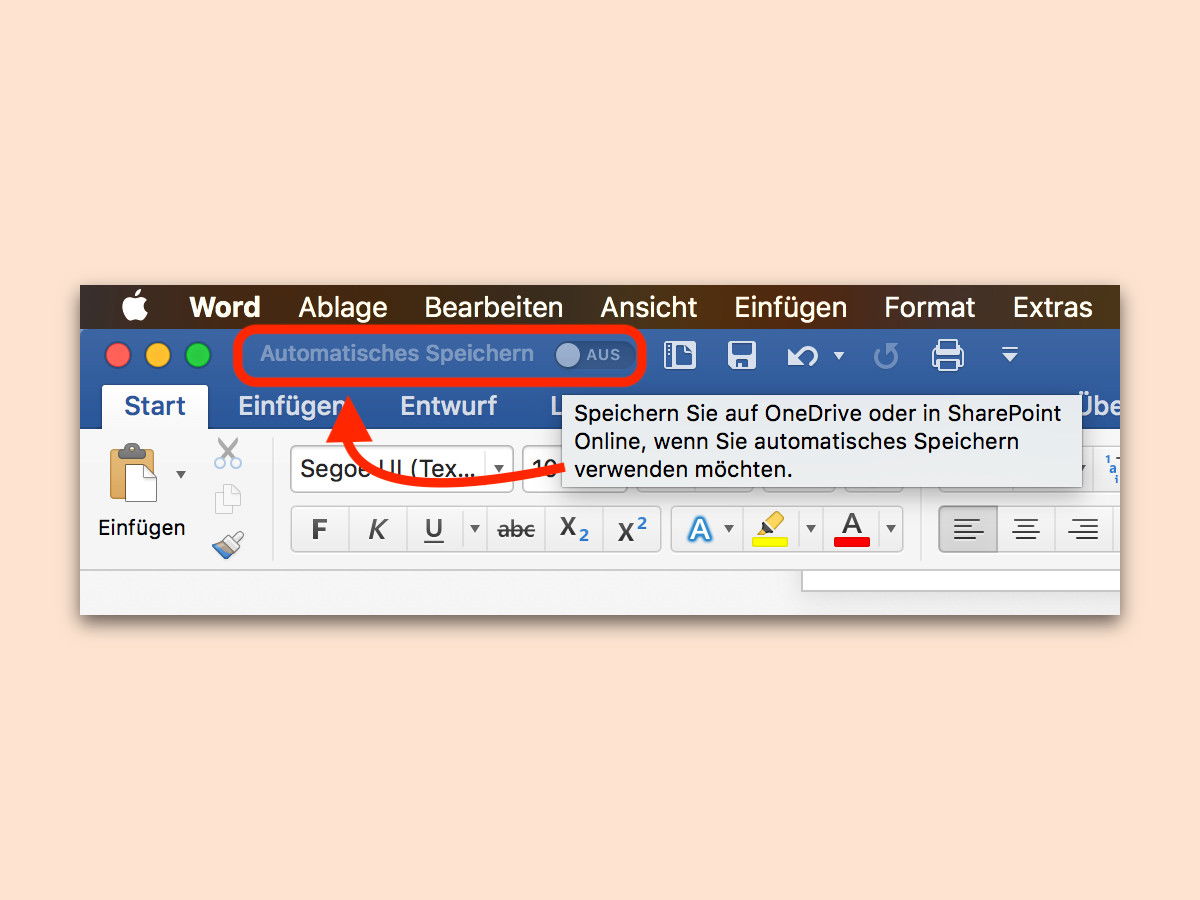Image resolution: width=1200 pixels, height=900 pixels.
Task: Click the Cut scissors icon
Action: click(228, 453)
